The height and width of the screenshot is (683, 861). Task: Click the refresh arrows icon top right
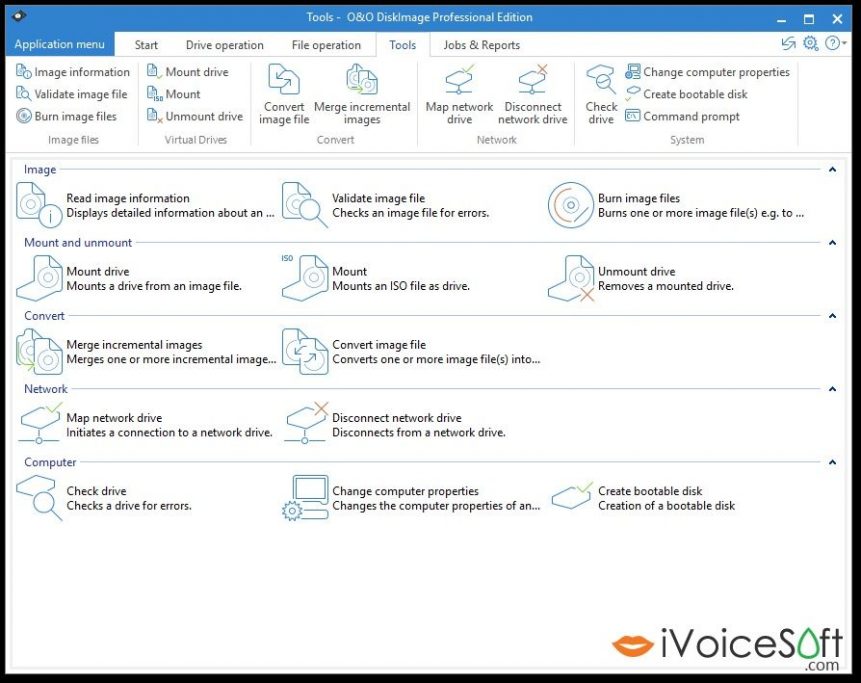(789, 43)
